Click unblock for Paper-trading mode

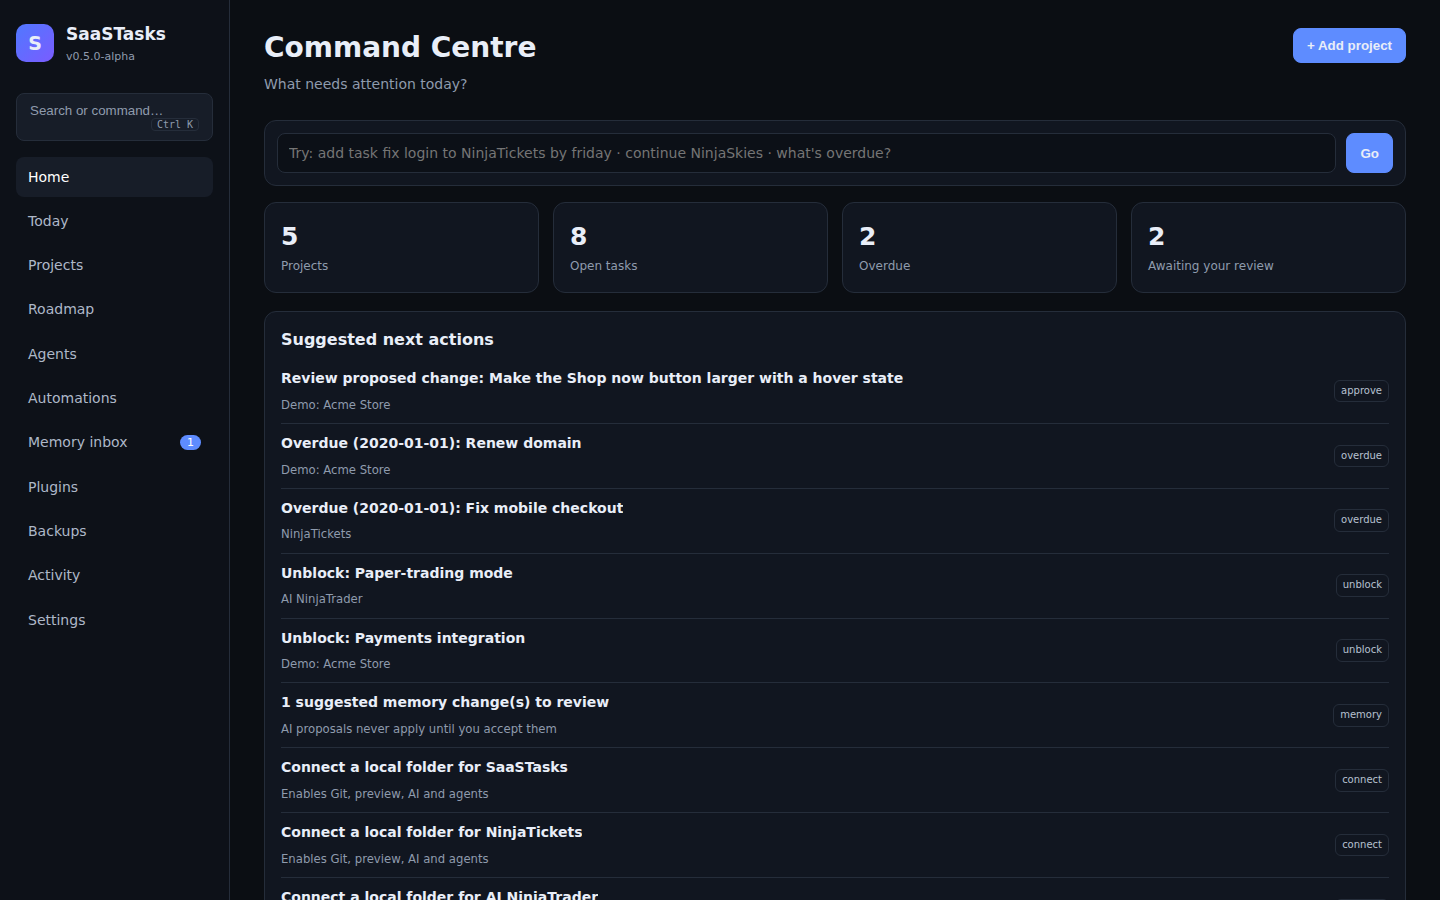pos(1362,585)
